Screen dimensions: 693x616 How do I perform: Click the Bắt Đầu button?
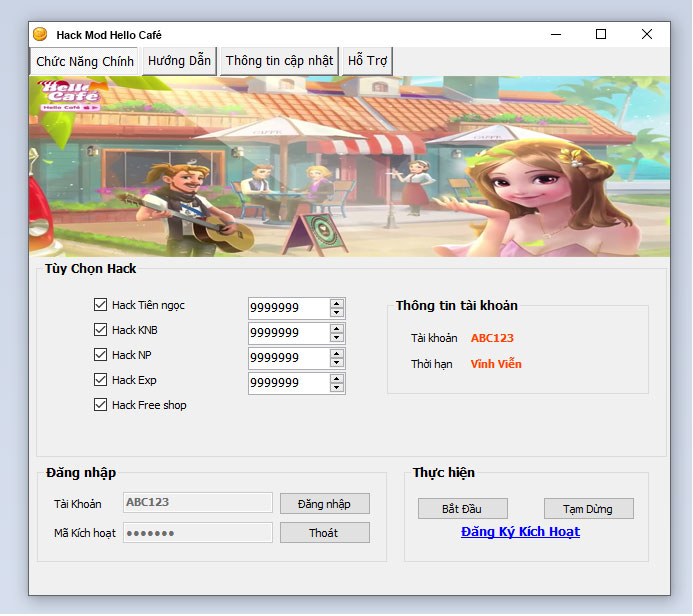[x=463, y=509]
